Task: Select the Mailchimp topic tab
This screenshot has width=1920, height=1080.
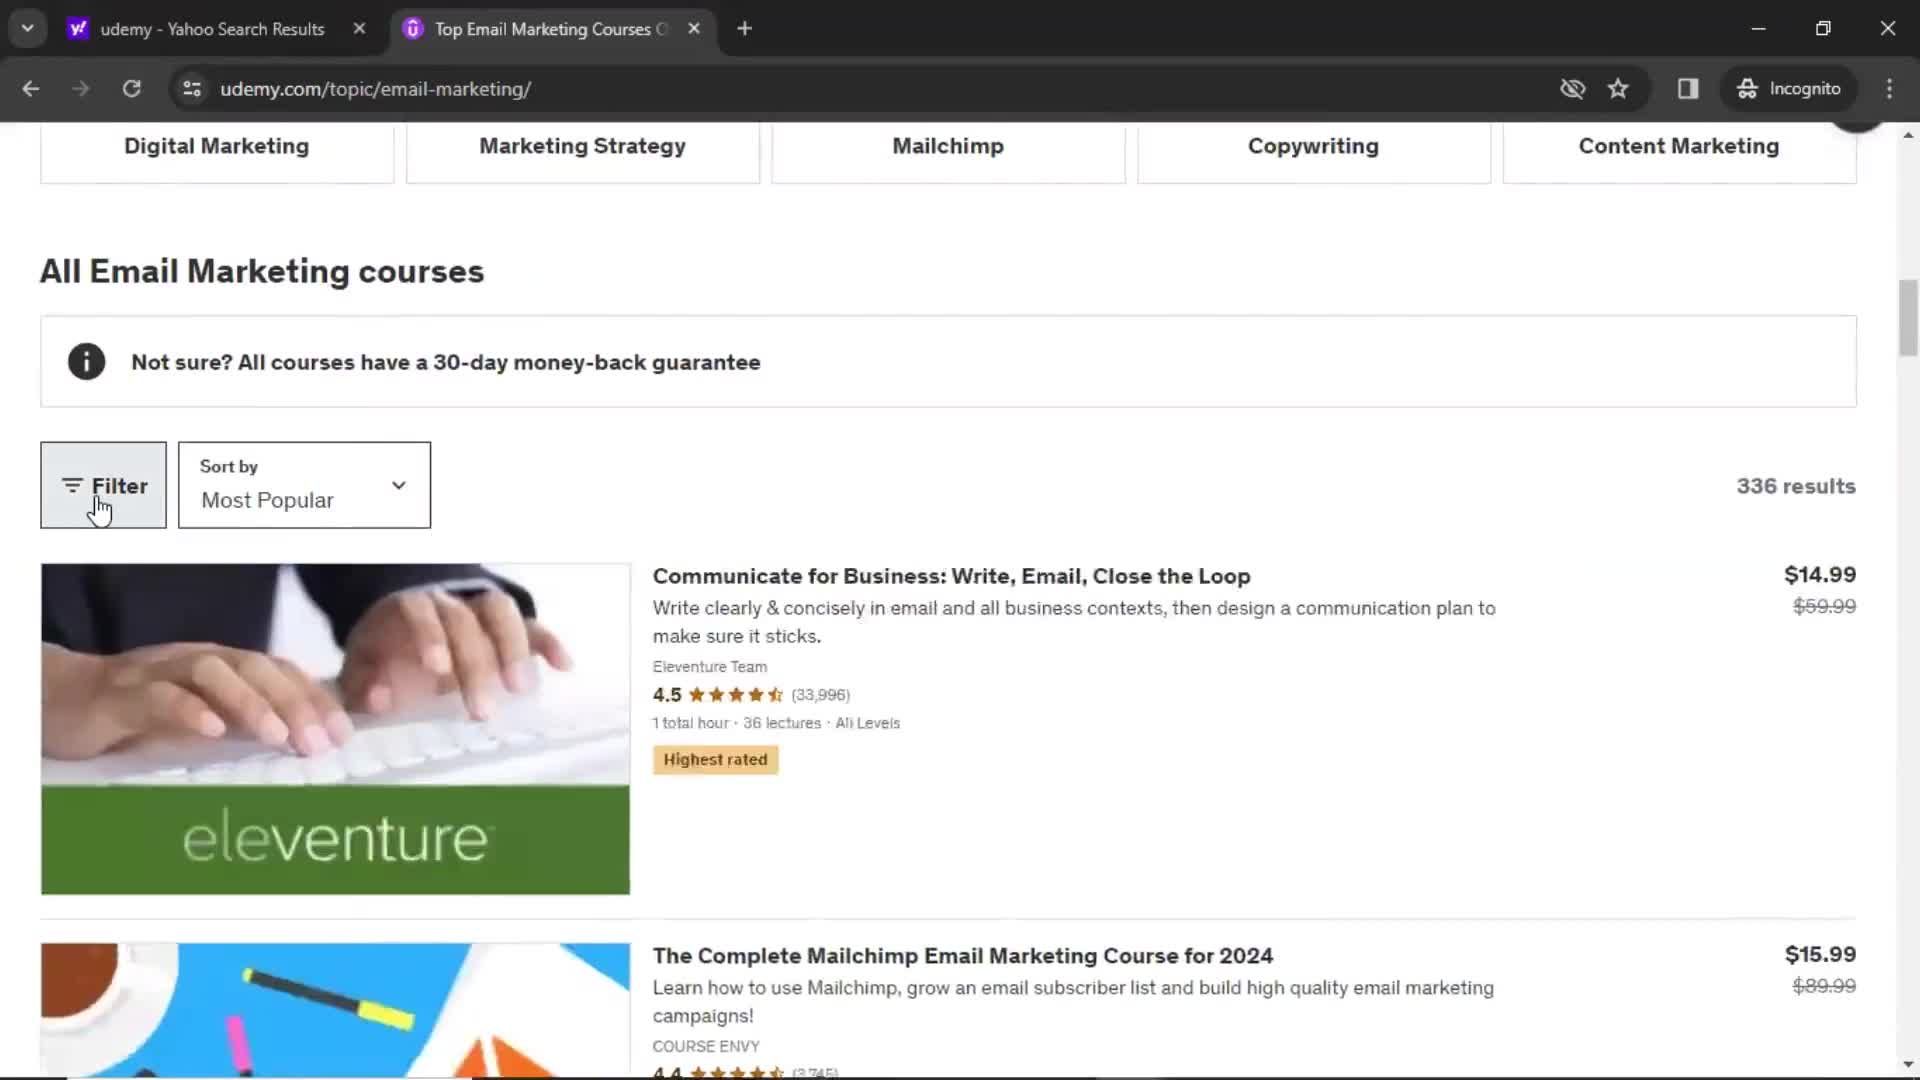Action: [948, 145]
